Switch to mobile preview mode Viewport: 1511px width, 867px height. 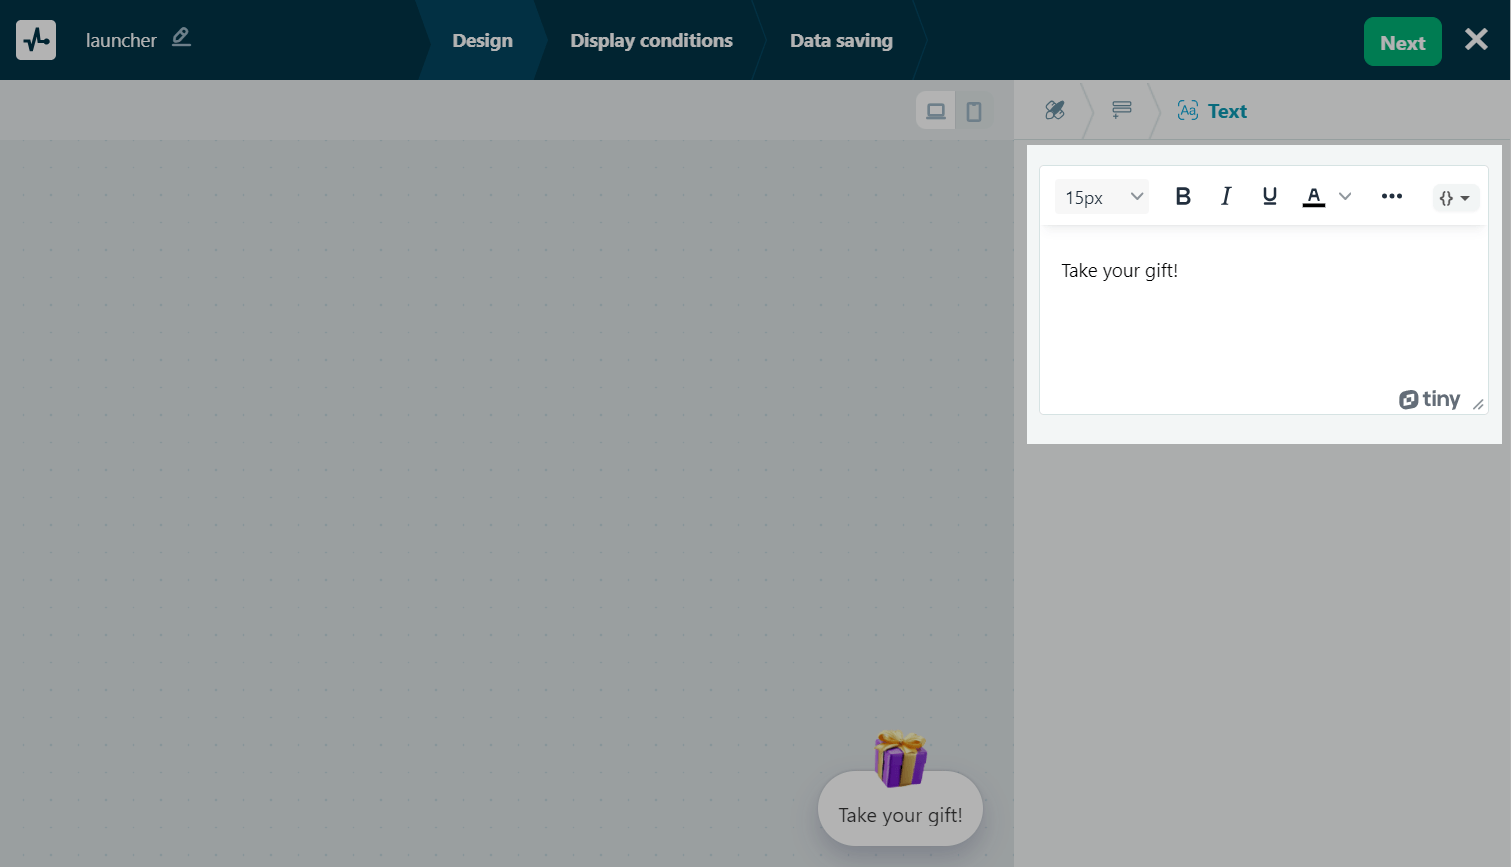click(974, 111)
